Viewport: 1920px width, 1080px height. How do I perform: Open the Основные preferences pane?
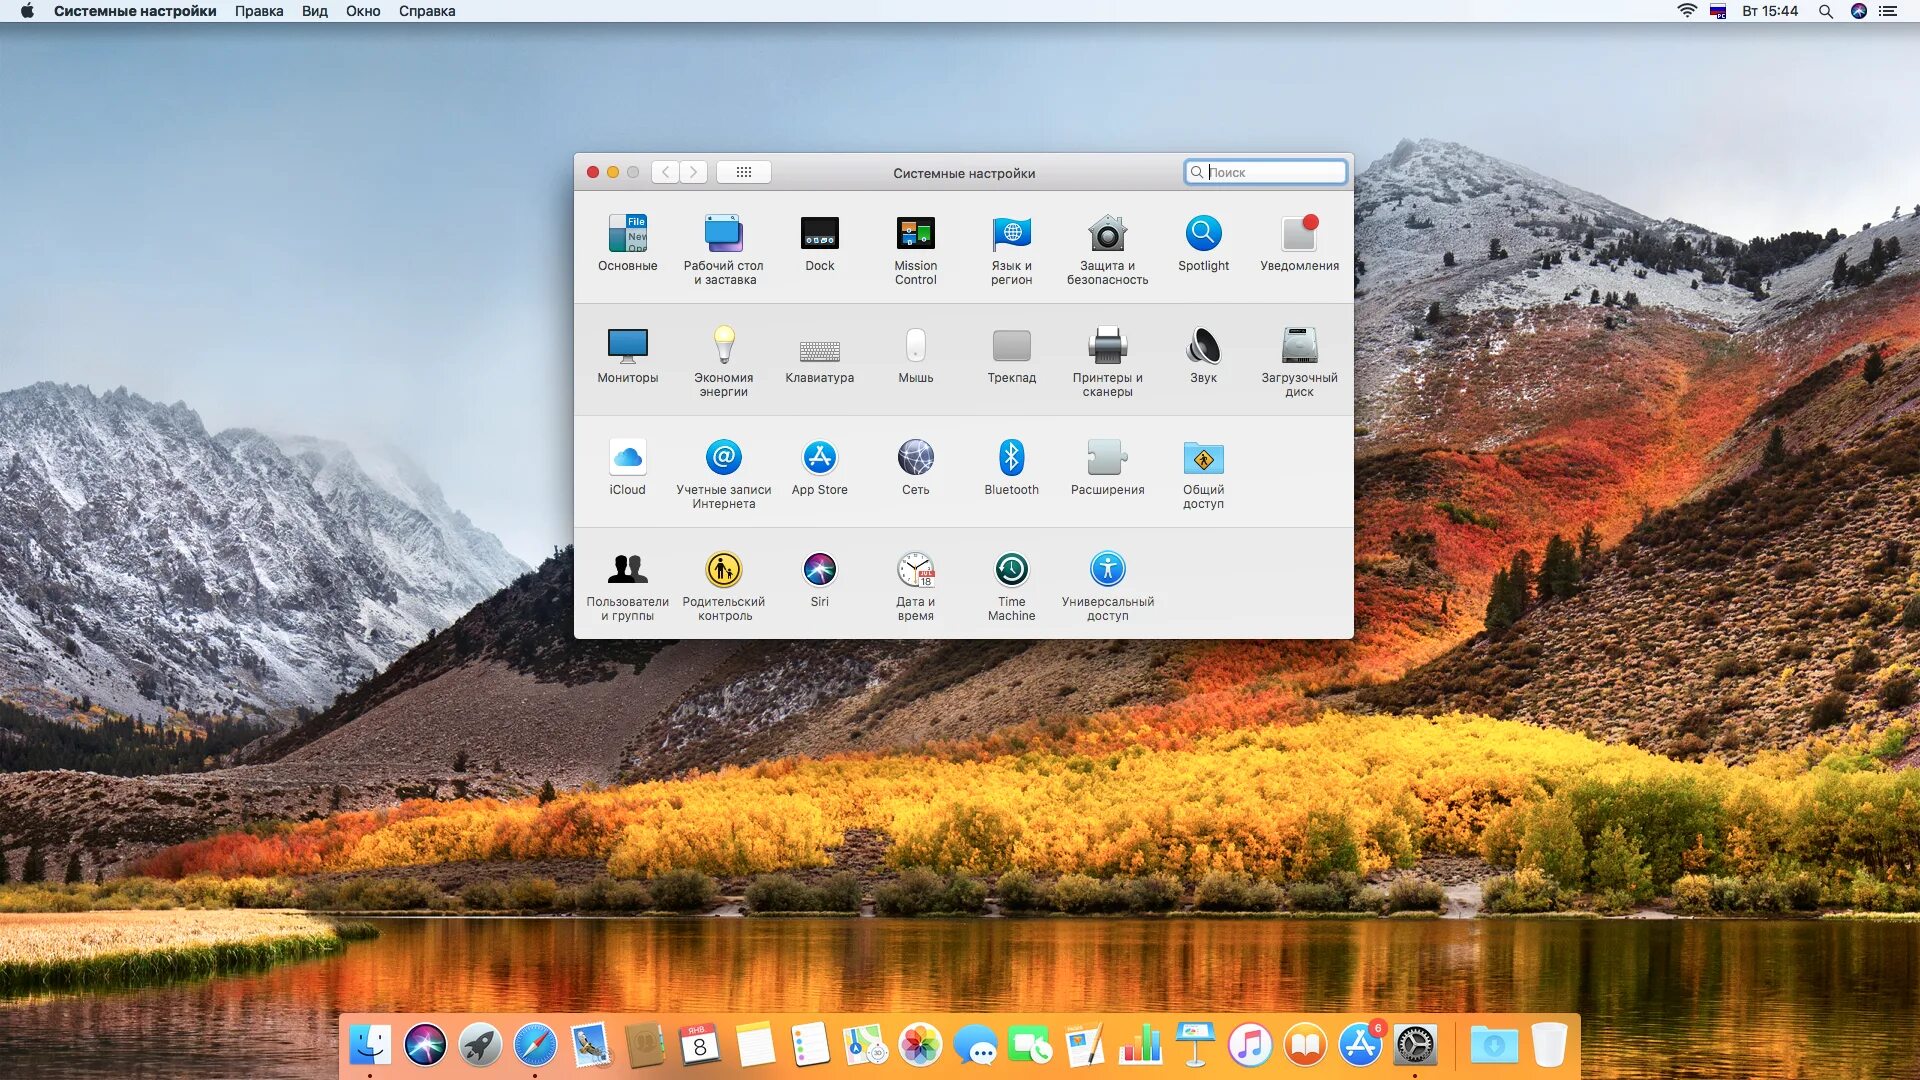(627, 234)
